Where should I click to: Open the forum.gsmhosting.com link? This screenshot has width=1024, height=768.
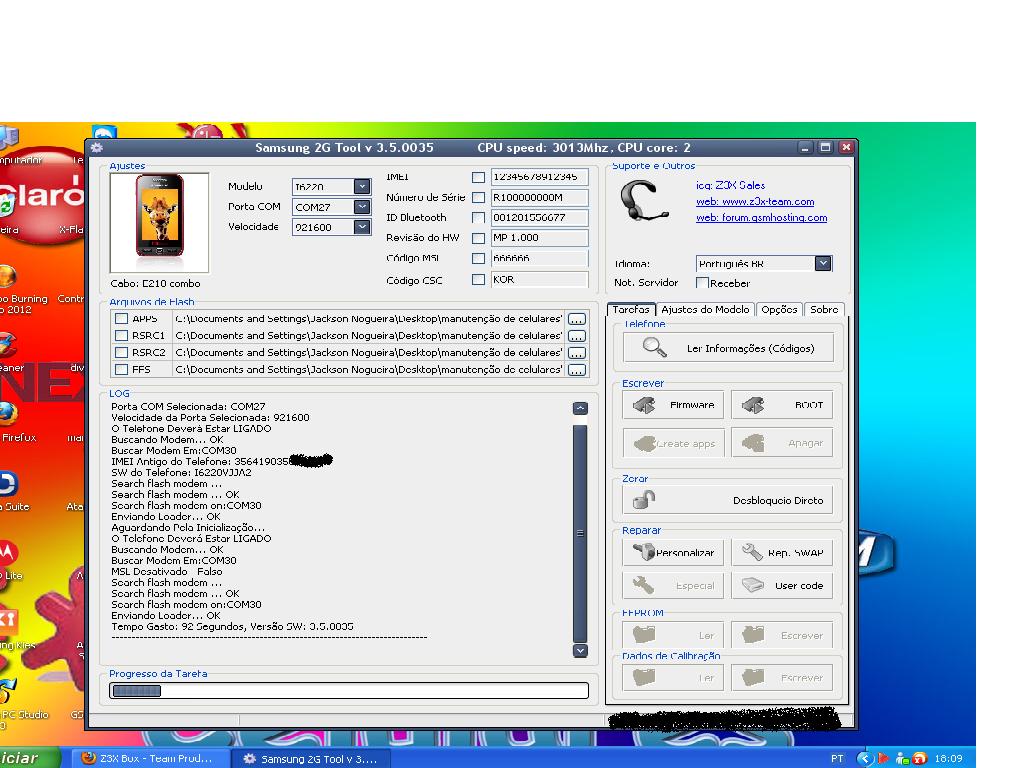click(761, 217)
